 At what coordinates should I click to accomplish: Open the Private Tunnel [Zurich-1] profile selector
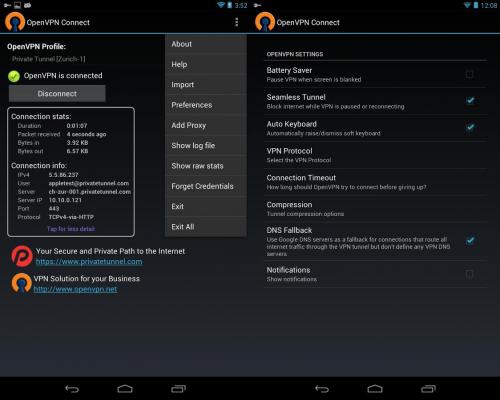pyautogui.click(x=49, y=59)
